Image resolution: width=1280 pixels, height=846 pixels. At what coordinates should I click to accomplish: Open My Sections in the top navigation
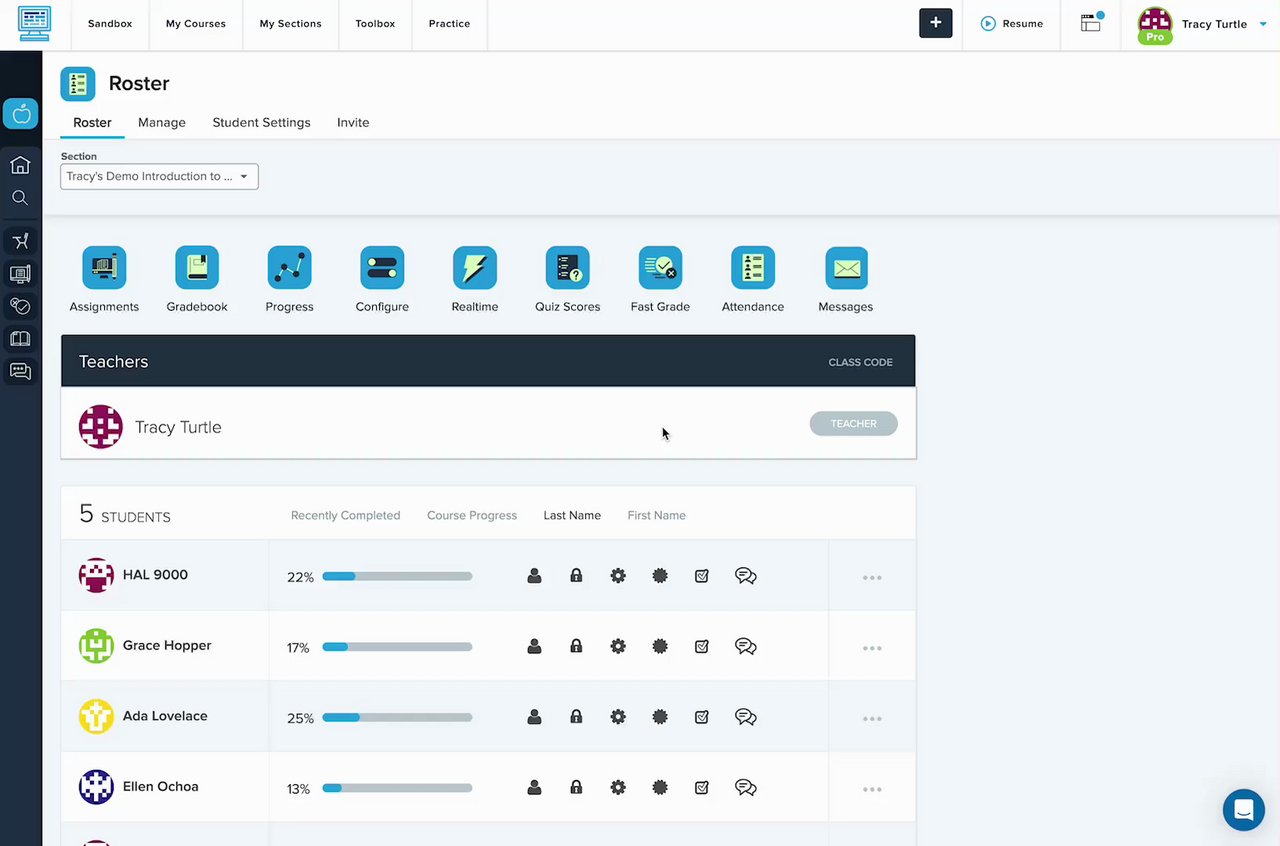[x=291, y=24]
